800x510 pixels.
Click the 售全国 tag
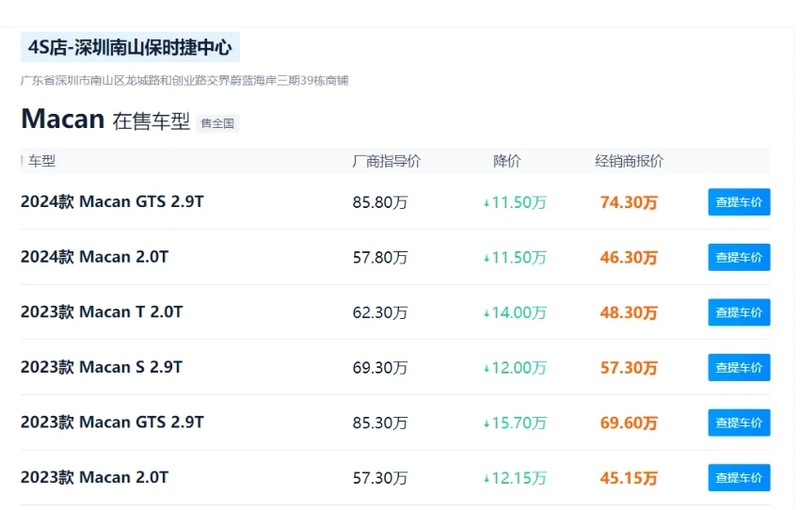coord(218,123)
